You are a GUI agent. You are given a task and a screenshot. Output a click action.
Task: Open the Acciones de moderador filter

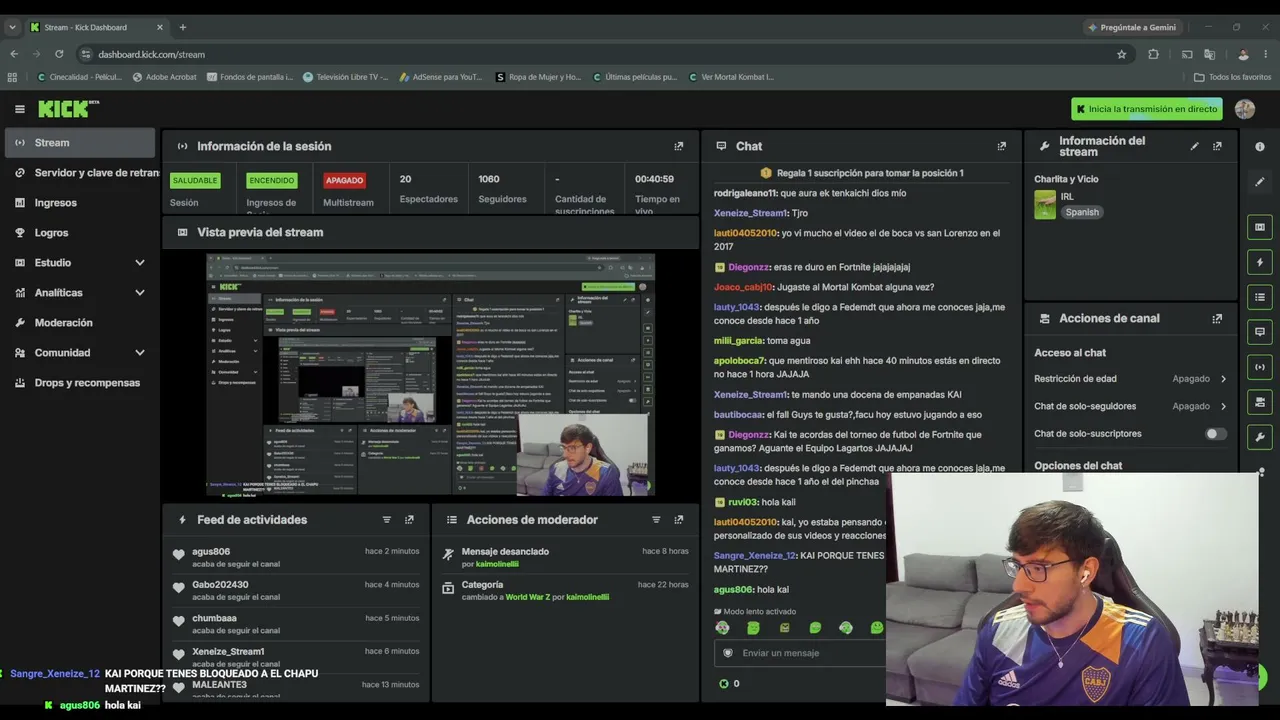point(656,520)
